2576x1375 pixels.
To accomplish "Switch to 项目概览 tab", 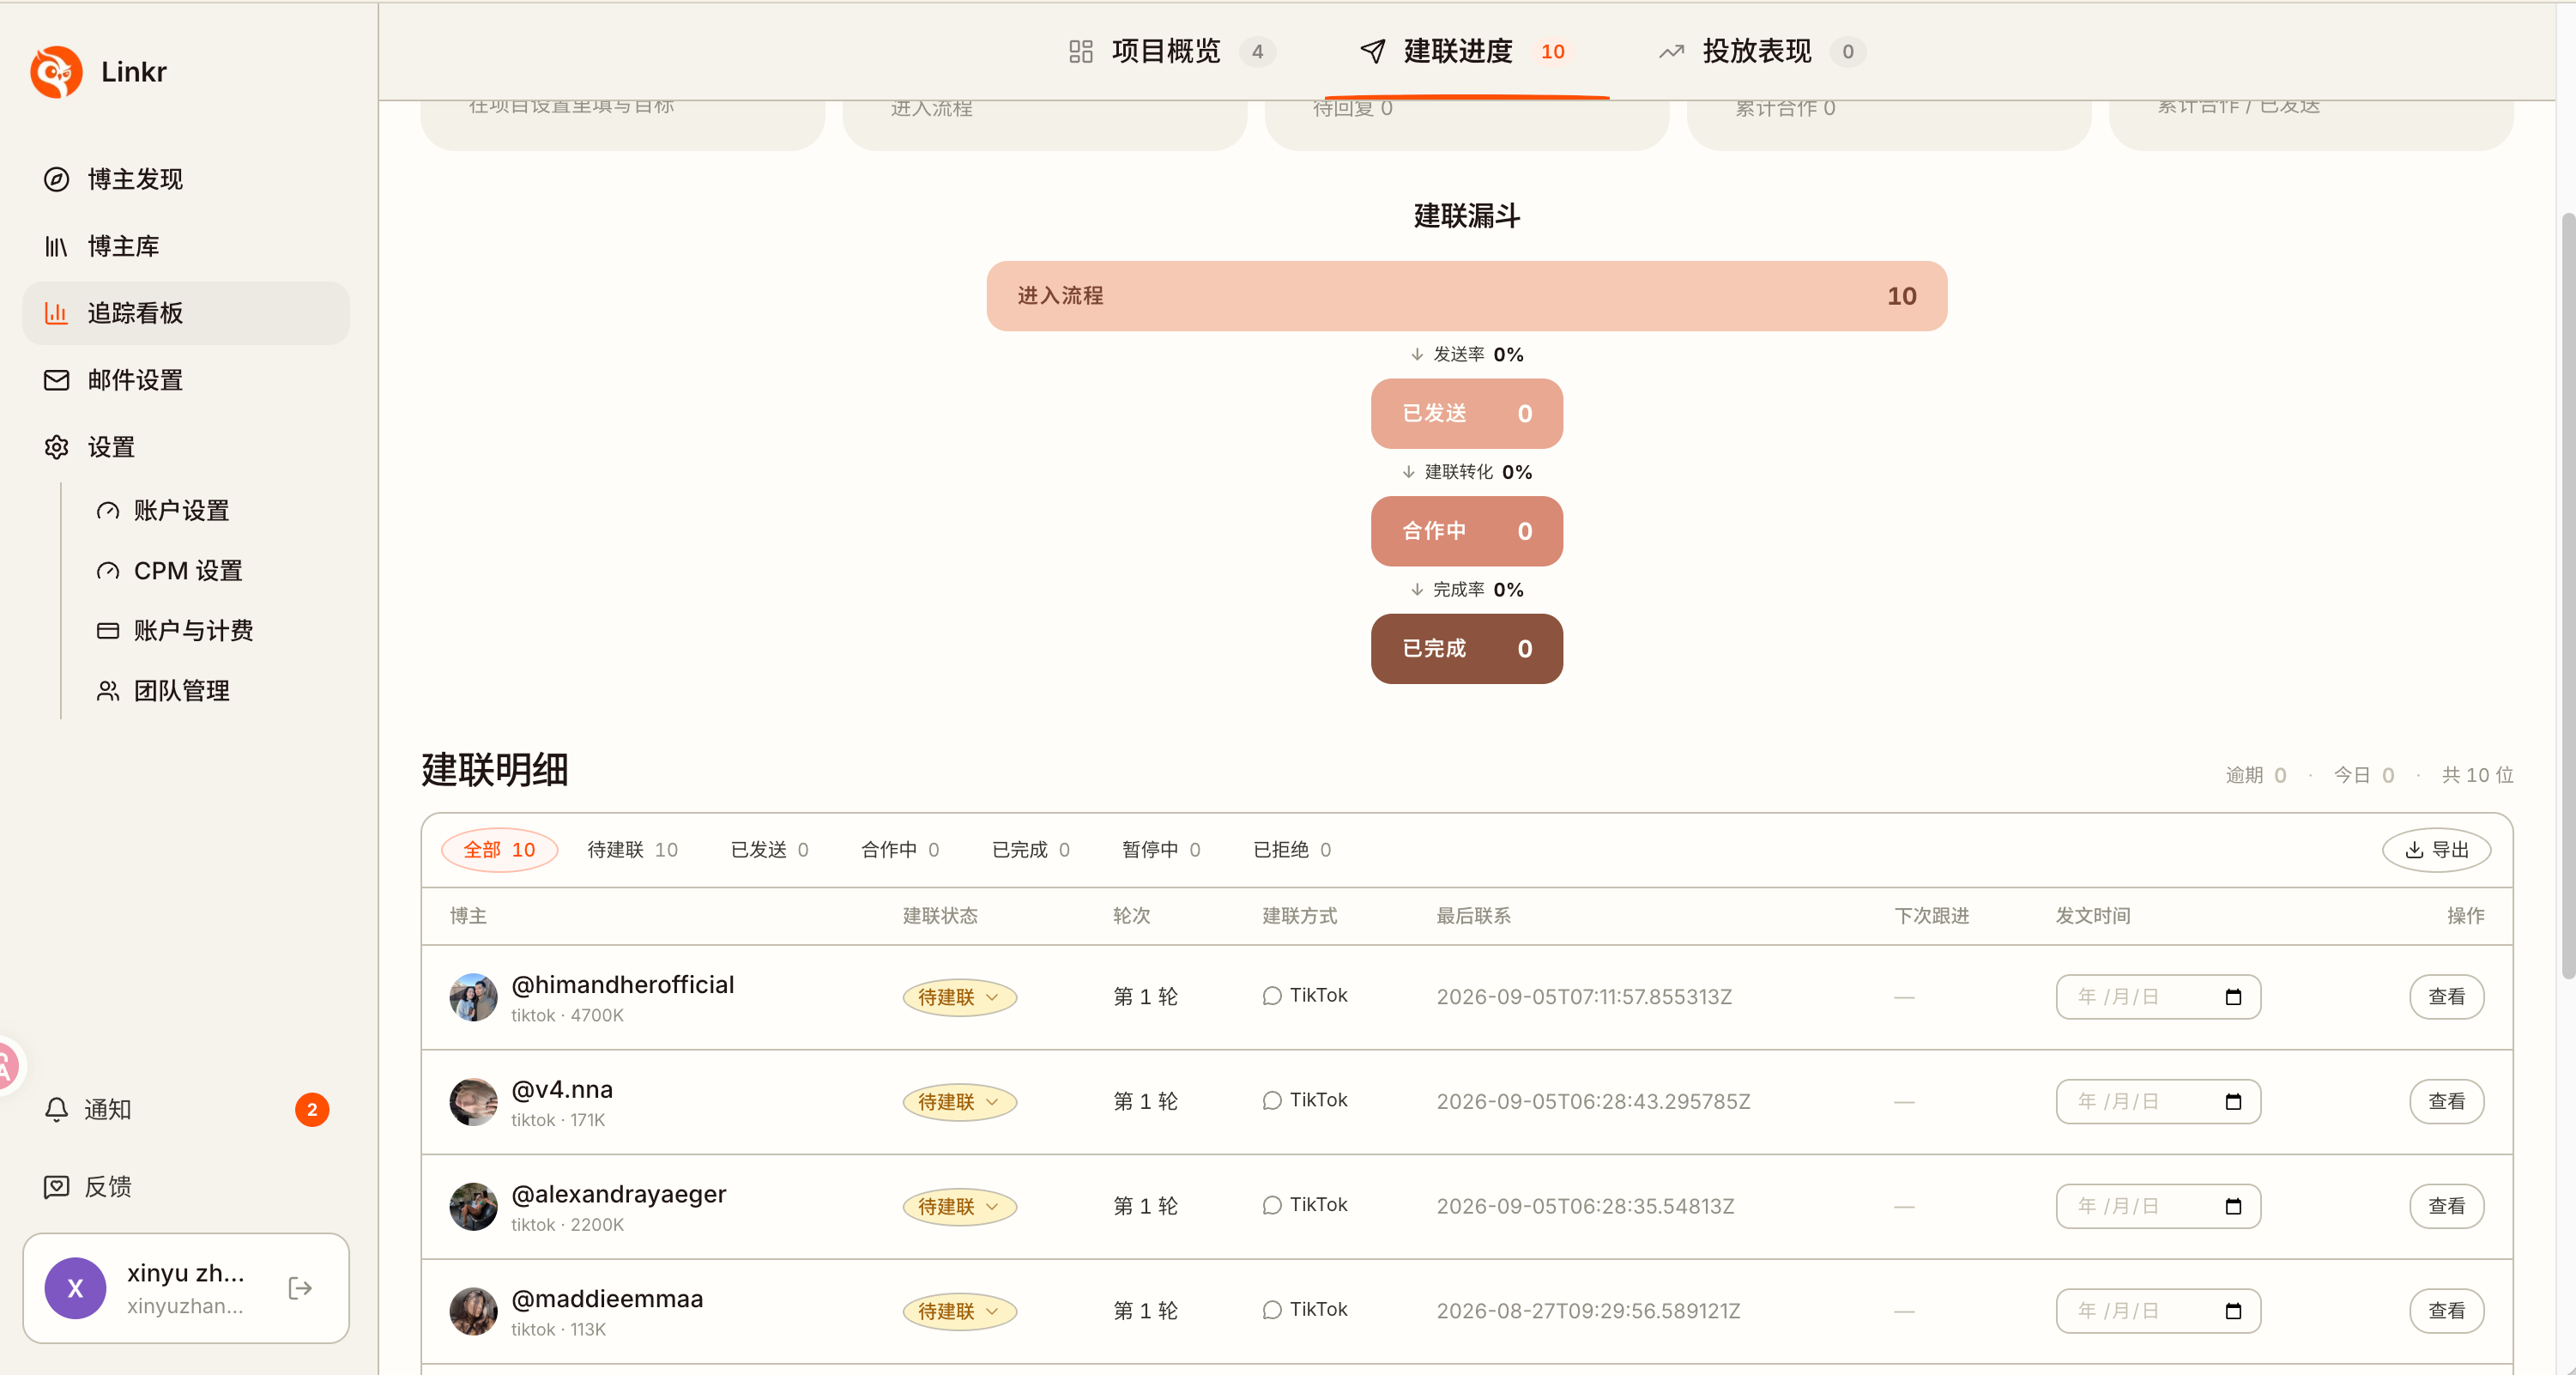I will [x=1171, y=51].
